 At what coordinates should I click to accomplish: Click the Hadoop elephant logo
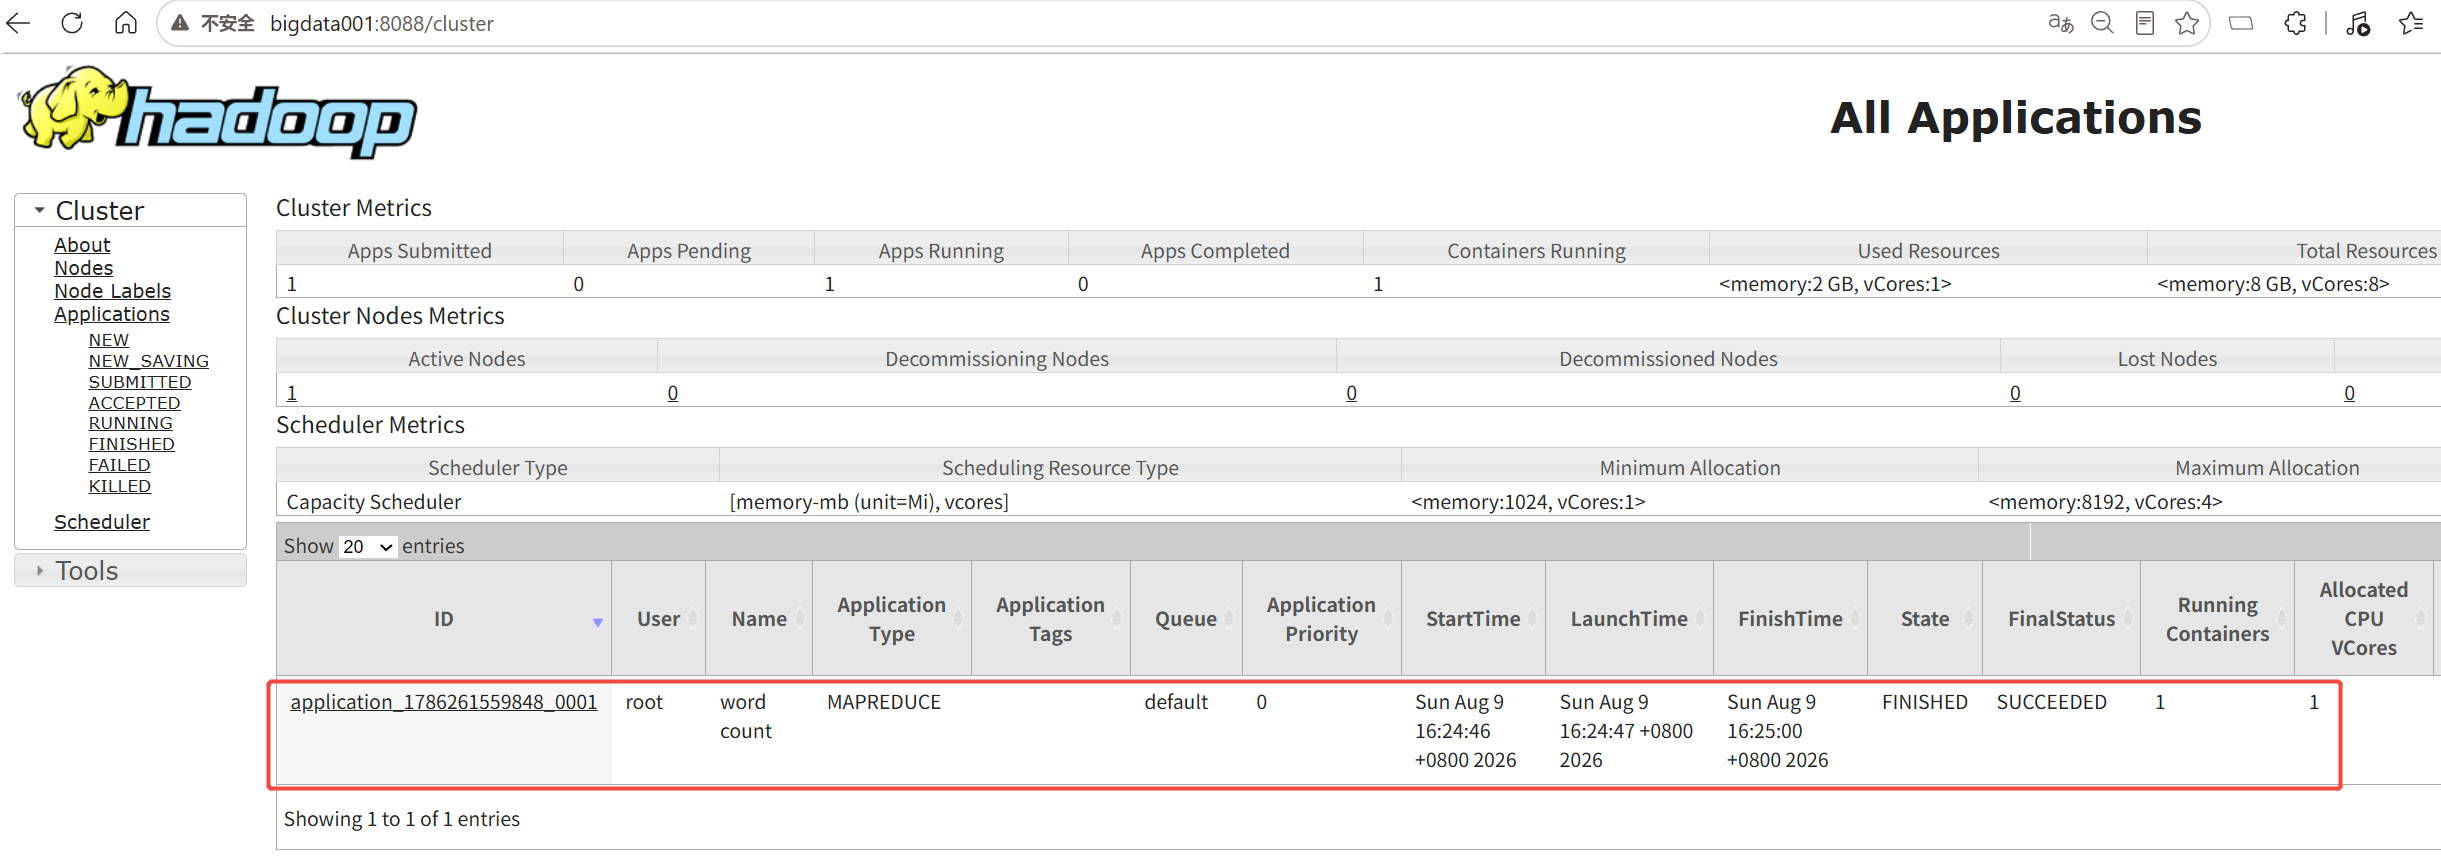217,112
